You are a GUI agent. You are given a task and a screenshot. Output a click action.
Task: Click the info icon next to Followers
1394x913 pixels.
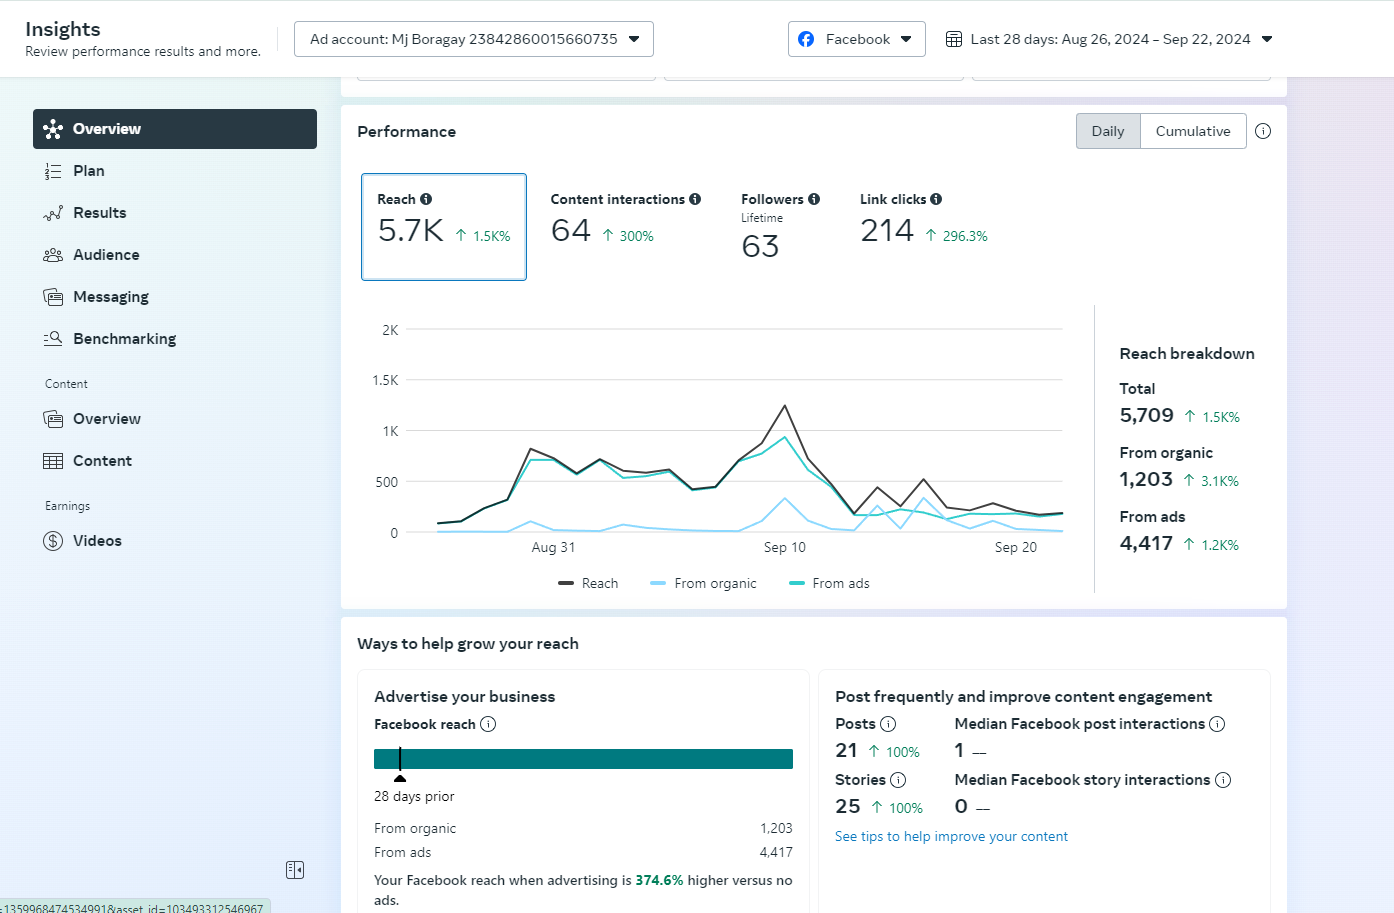814,199
